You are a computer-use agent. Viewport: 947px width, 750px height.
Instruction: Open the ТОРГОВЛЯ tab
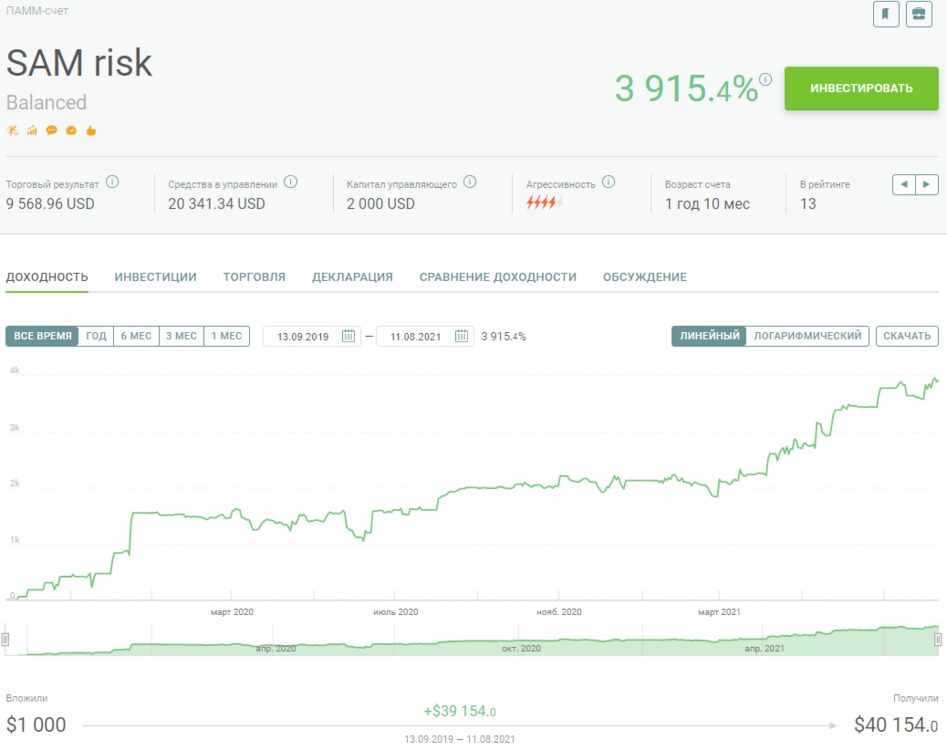point(254,277)
